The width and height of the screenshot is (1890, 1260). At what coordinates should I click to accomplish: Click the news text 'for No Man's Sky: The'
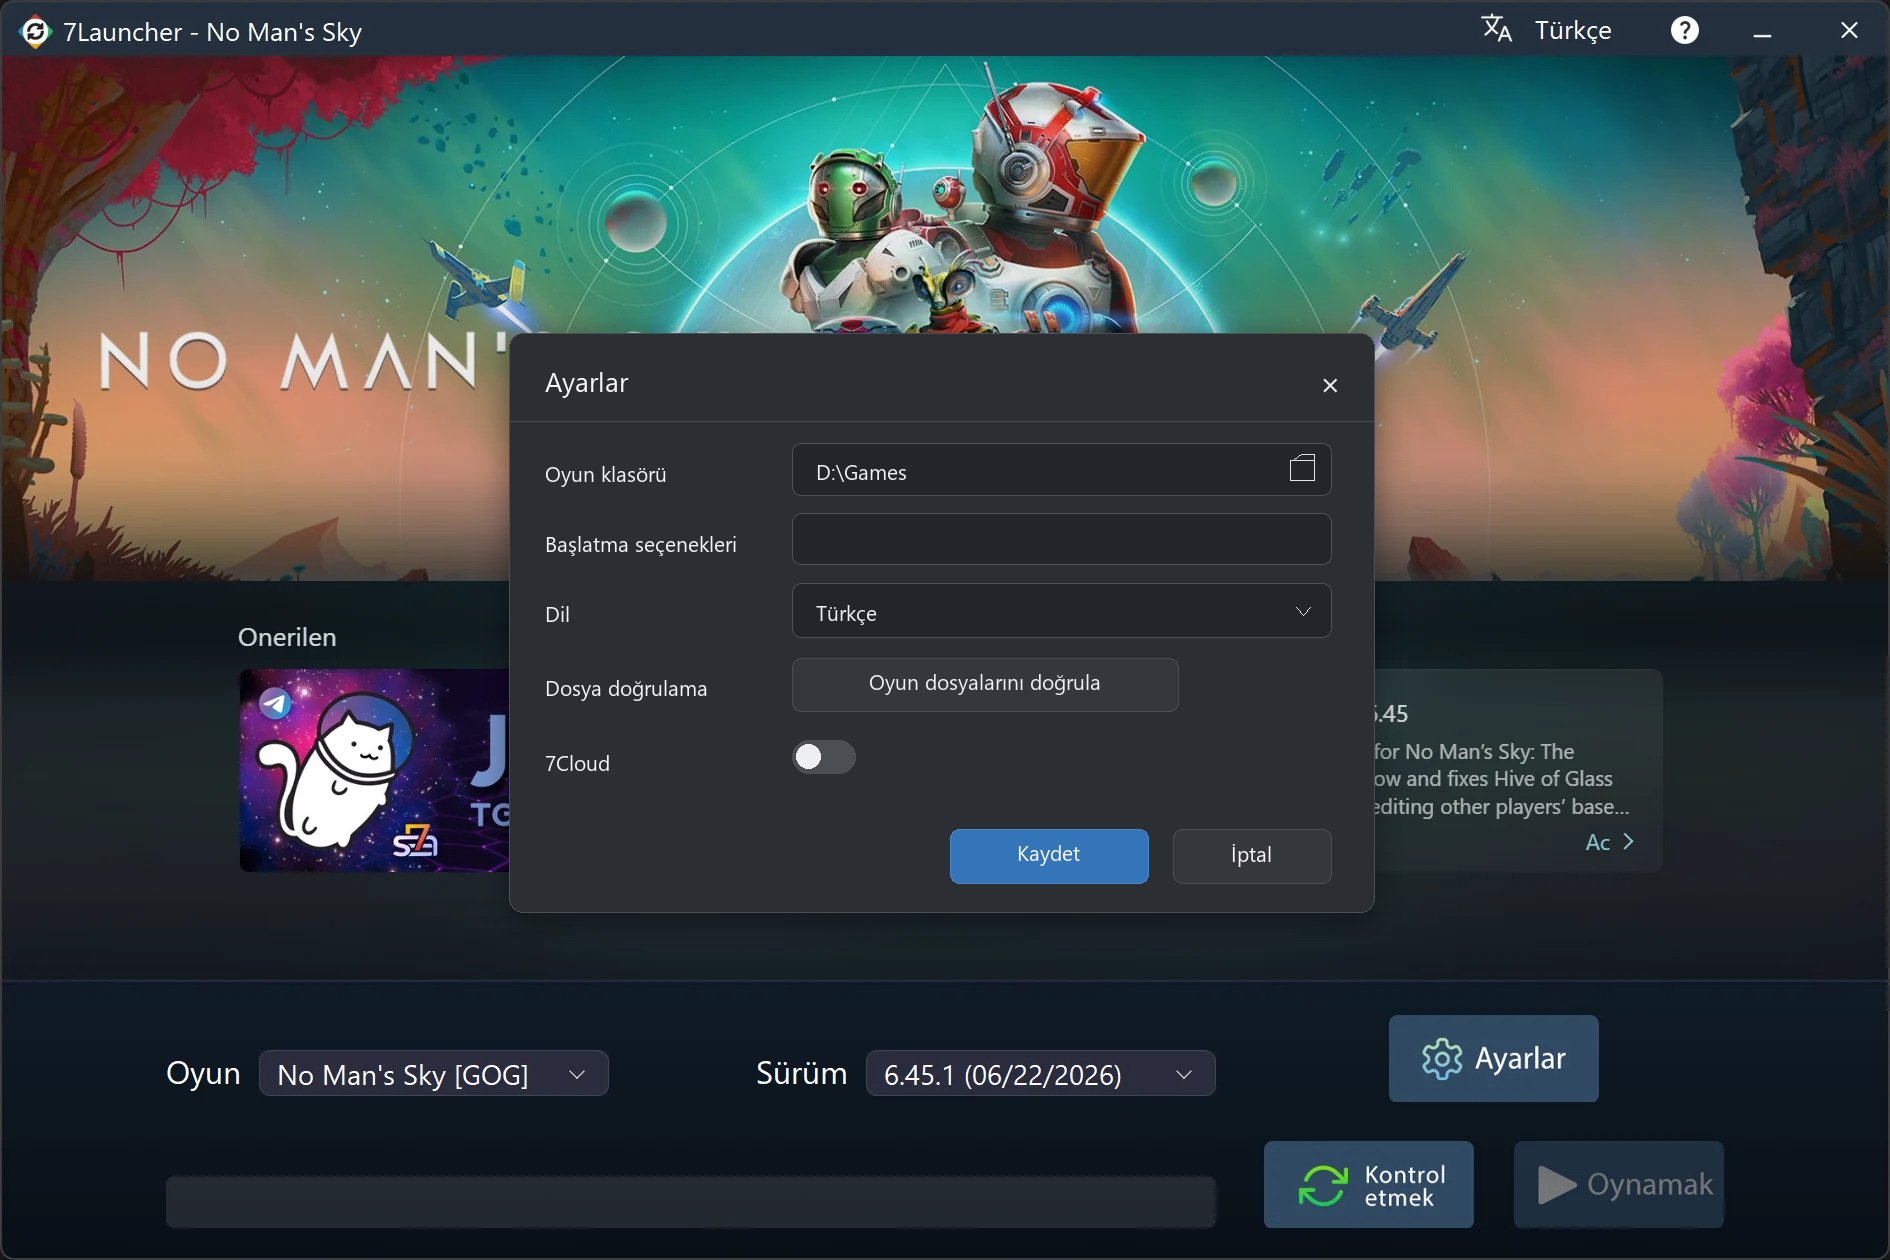point(1474,752)
